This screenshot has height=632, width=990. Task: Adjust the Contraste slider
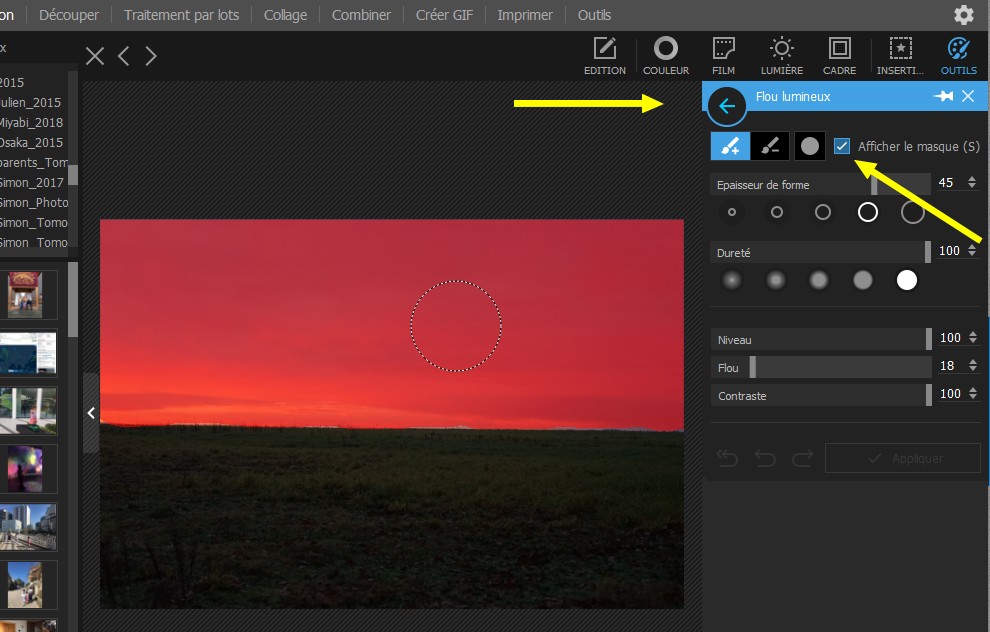pyautogui.click(x=821, y=395)
